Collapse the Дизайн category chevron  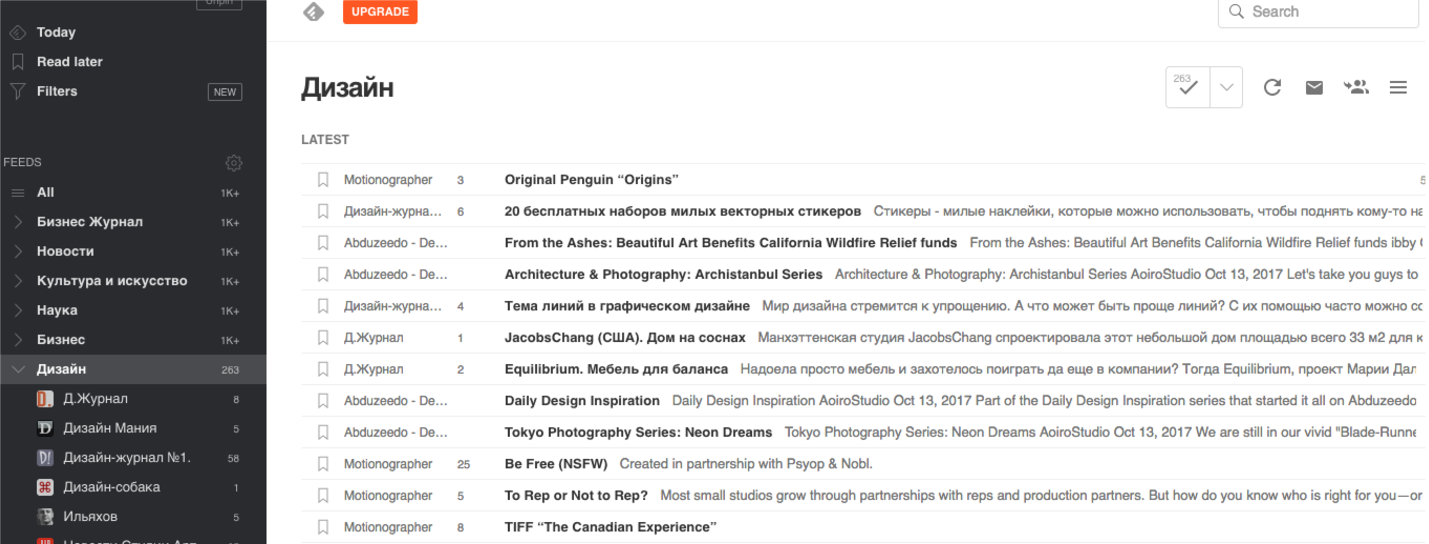coord(18,369)
